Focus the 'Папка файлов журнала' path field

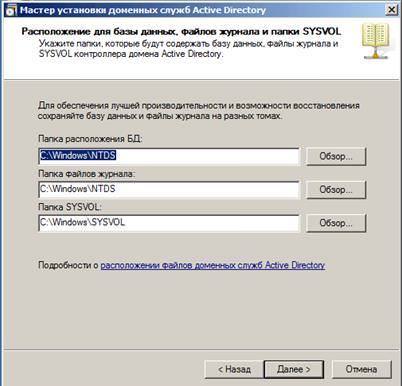pos(169,189)
